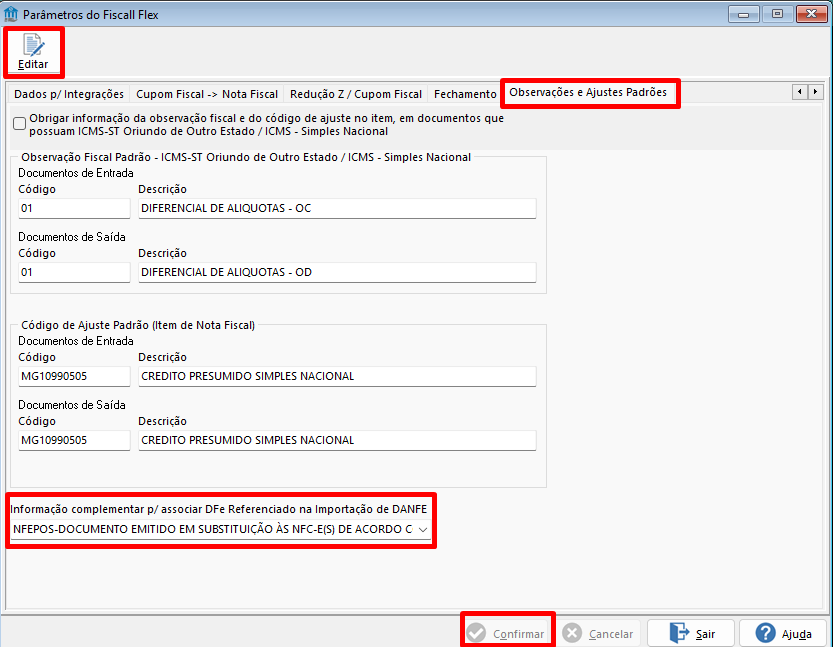This screenshot has width=833, height=647.
Task: Click the Confirmar checkmark icon
Action: [x=476, y=633]
